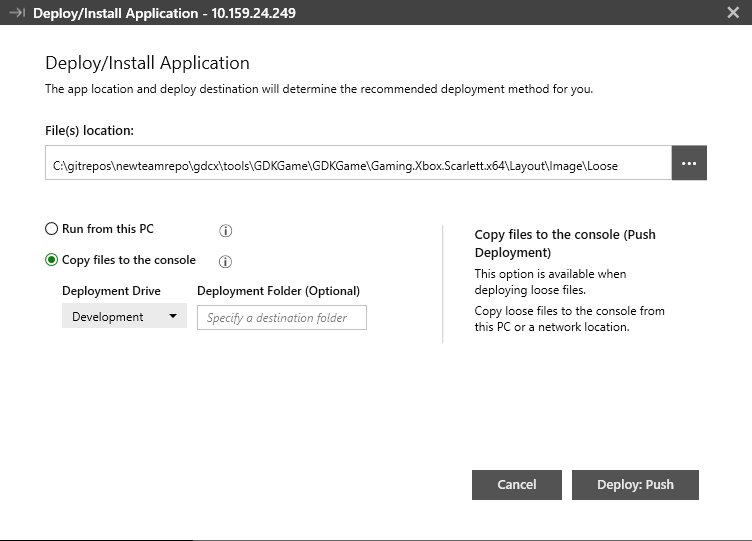Screen dimensions: 752x541
Task: Click the Deploy: Push button
Action: [x=635, y=484]
